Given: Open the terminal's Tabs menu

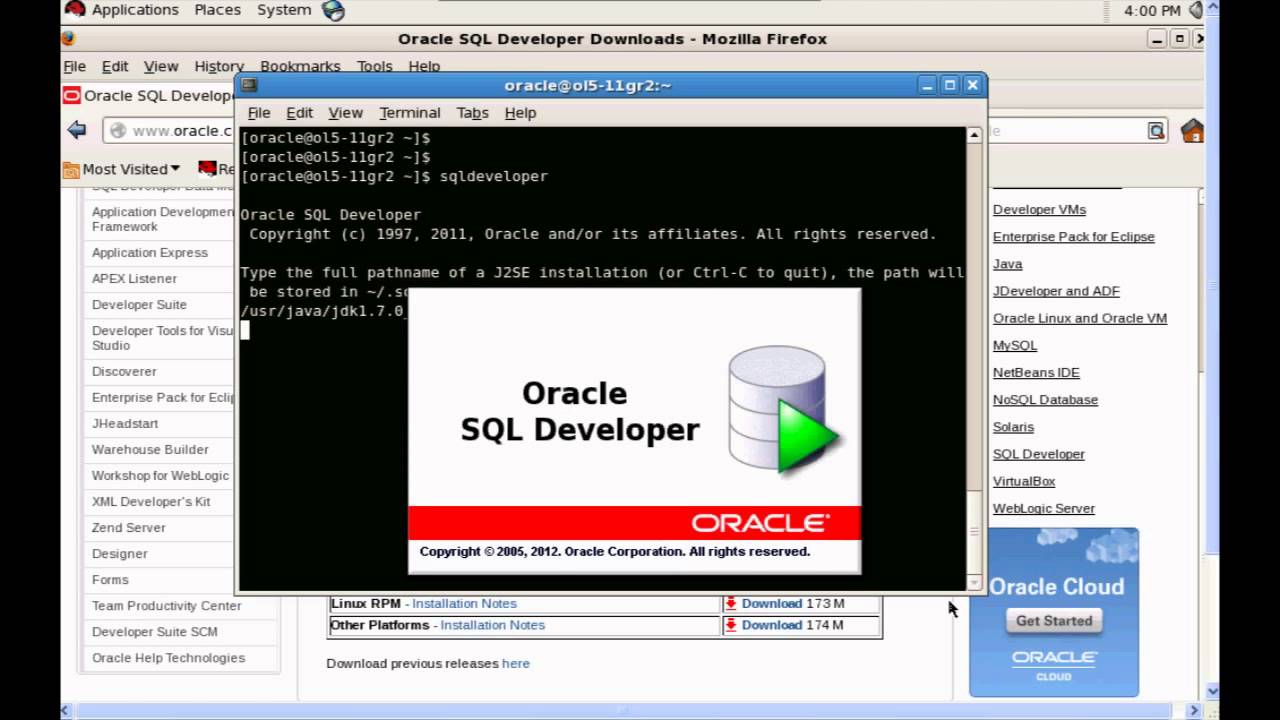Looking at the screenshot, I should pos(472,113).
